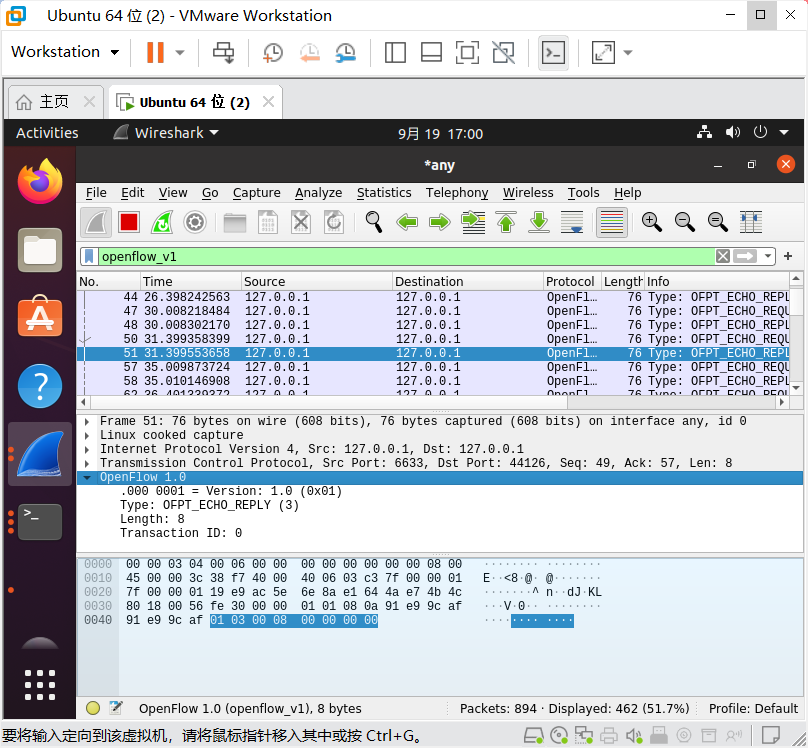
Task: Open the Edit menu
Action: pyautogui.click(x=132, y=193)
